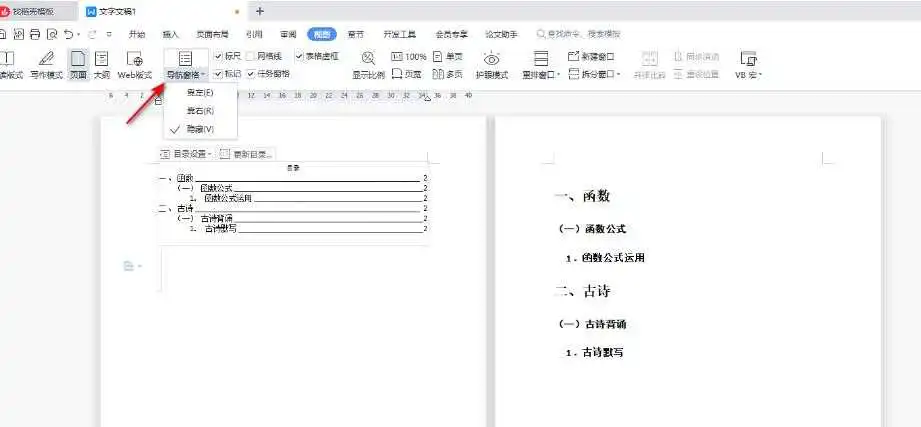Click the paste options icon beside the page
This screenshot has width=921, height=427.
tap(129, 267)
